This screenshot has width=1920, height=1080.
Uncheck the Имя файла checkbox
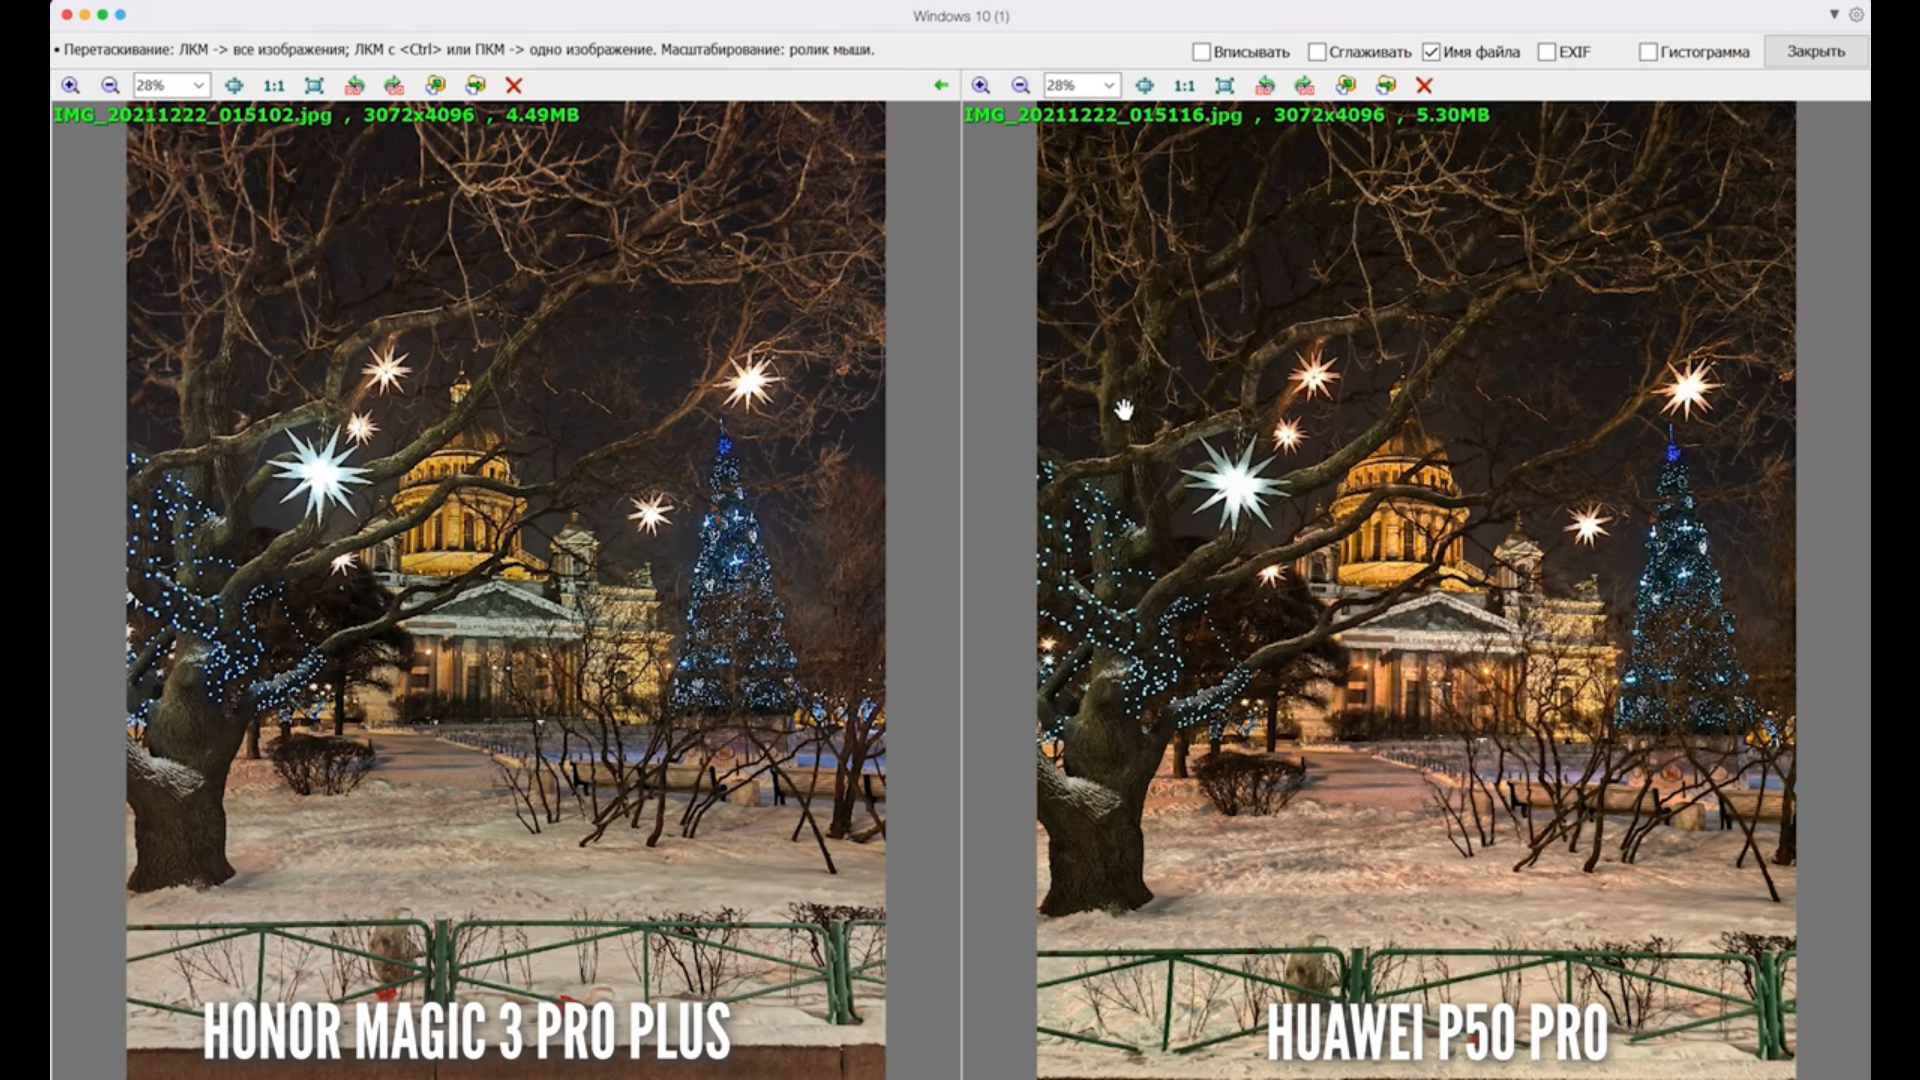click(x=1431, y=52)
